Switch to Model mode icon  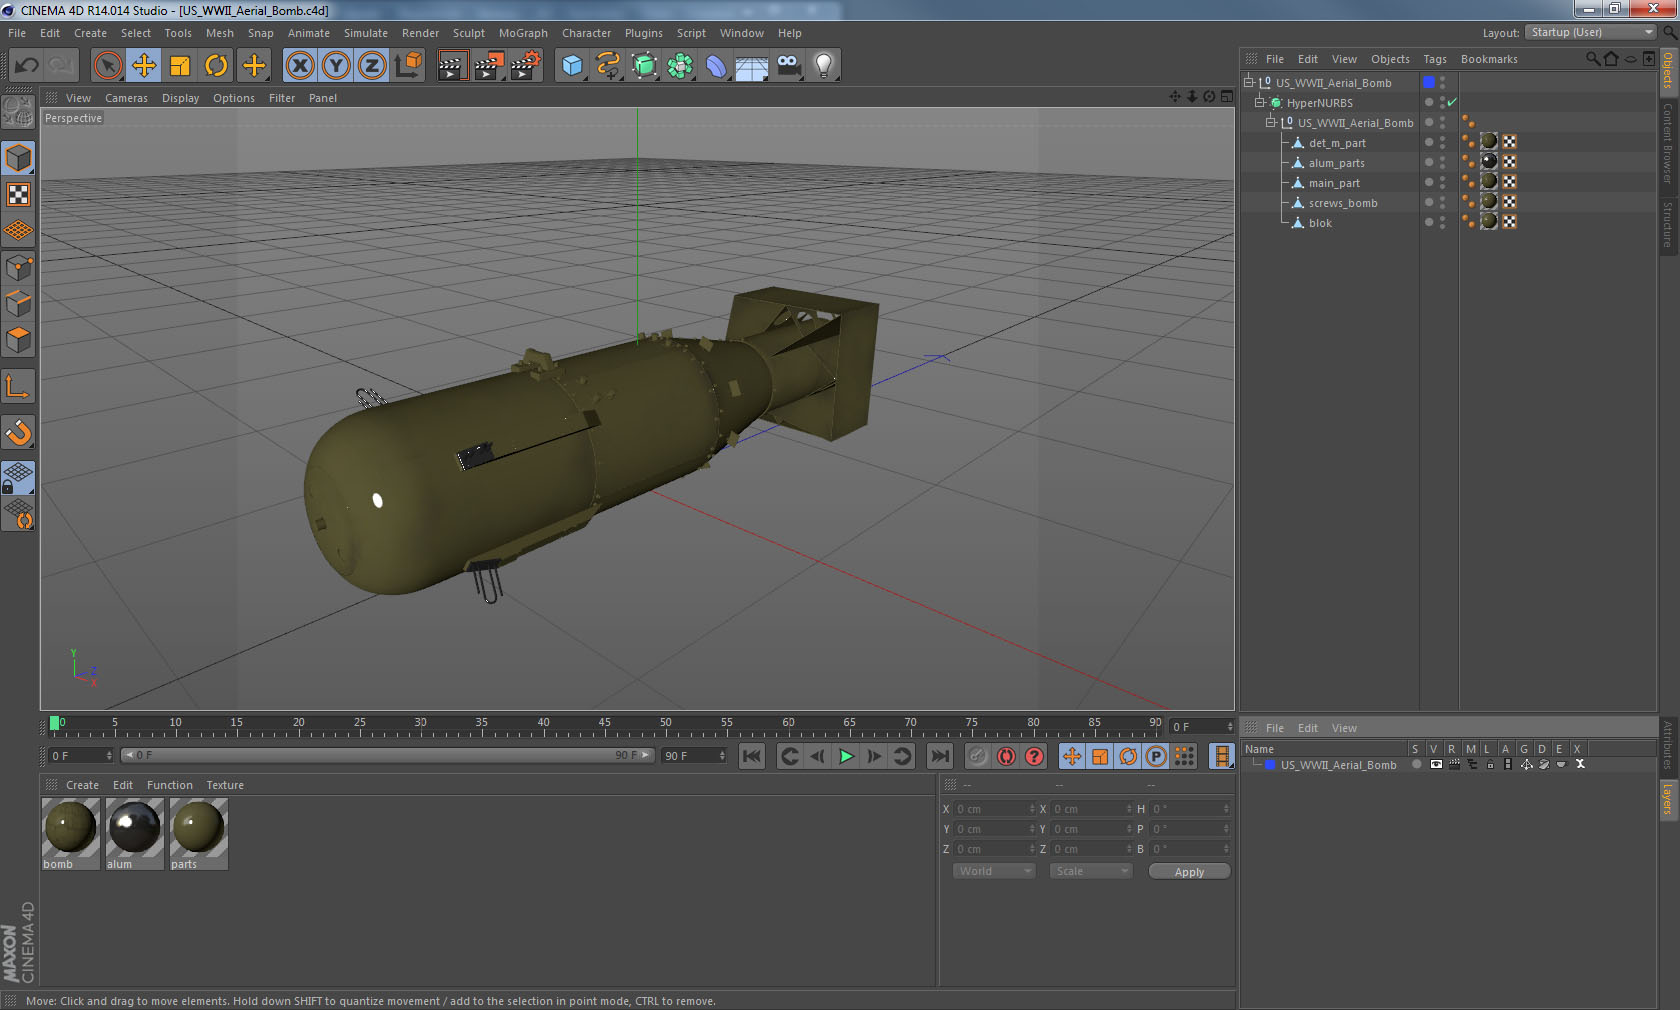[x=18, y=158]
